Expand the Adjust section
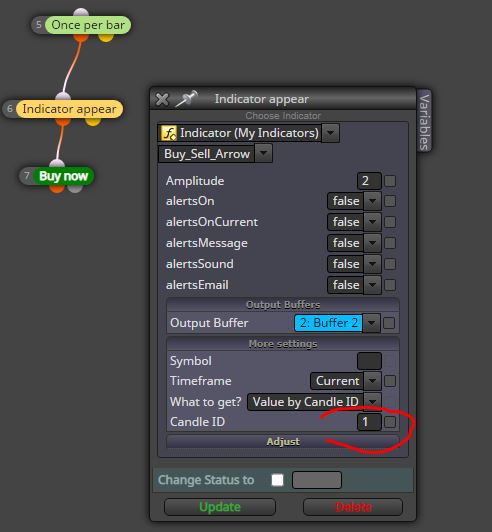Image resolution: width=492 pixels, height=532 pixels. (x=283, y=442)
